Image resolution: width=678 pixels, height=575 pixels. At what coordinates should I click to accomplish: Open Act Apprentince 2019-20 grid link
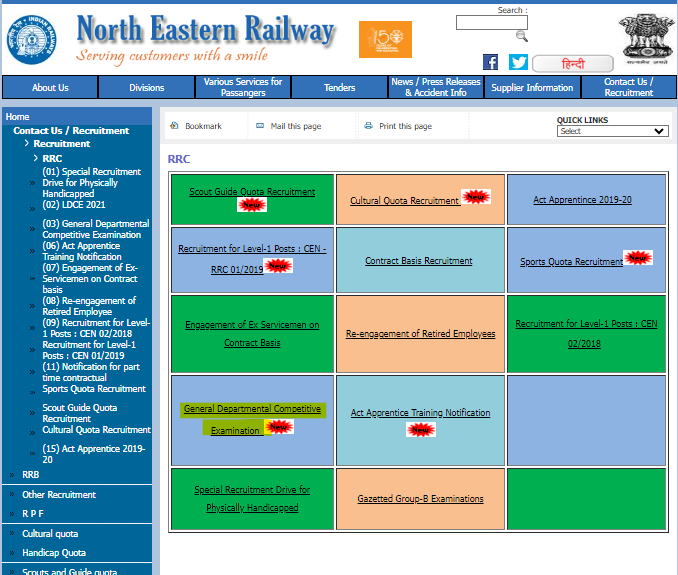(582, 200)
